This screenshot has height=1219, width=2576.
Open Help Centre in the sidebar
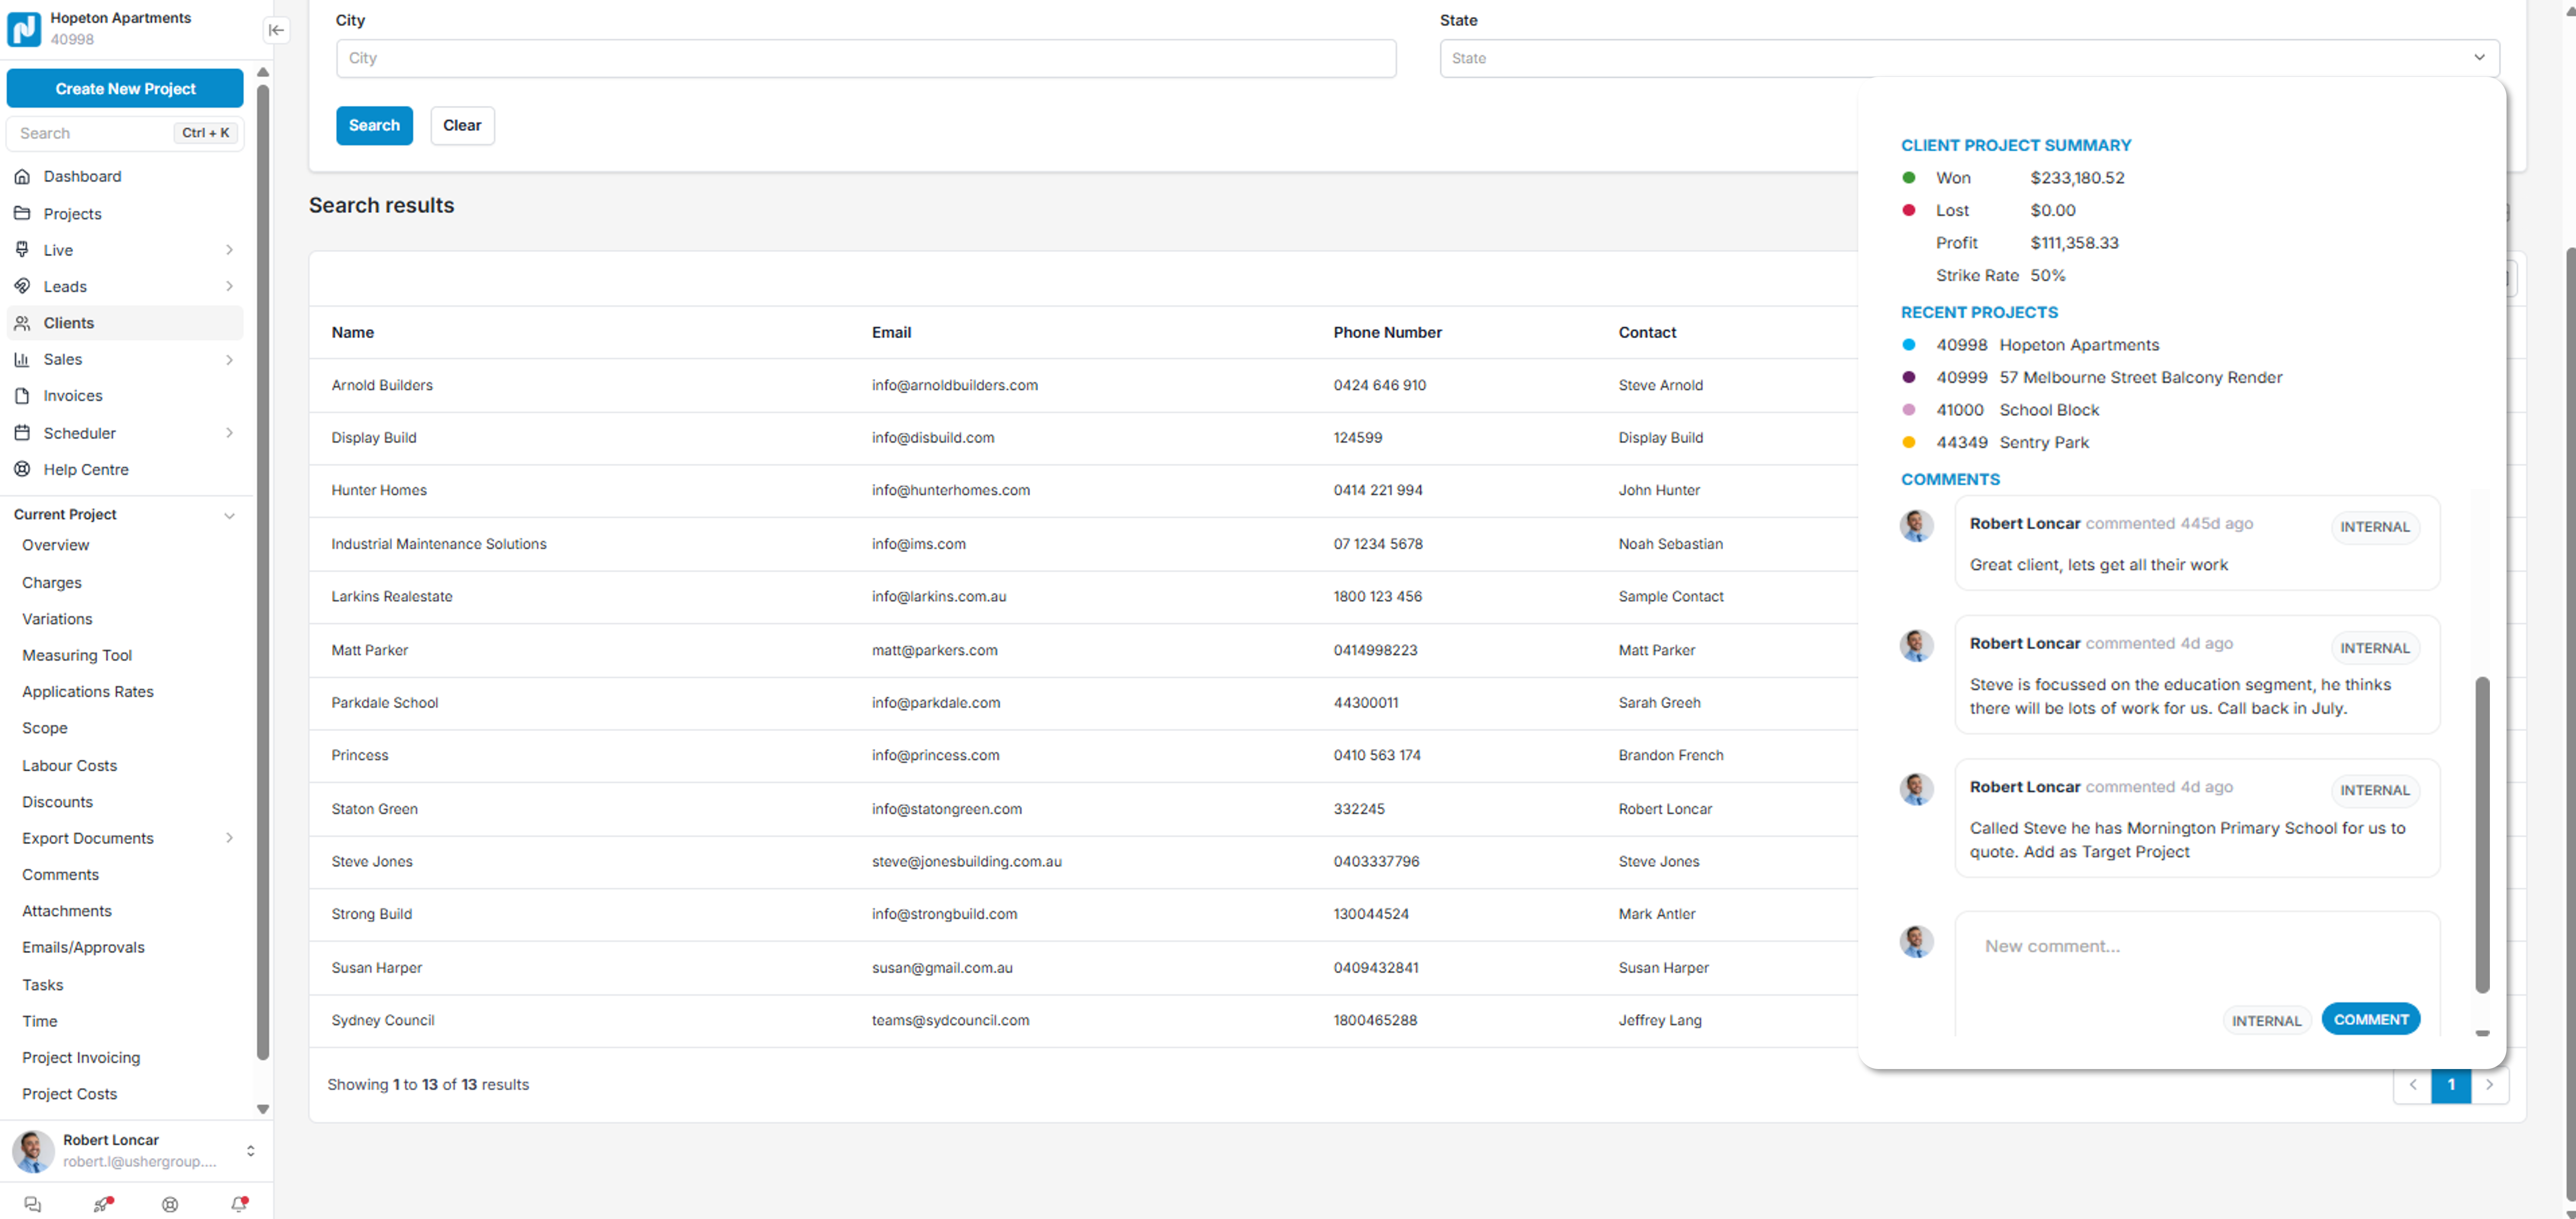pyautogui.click(x=86, y=469)
